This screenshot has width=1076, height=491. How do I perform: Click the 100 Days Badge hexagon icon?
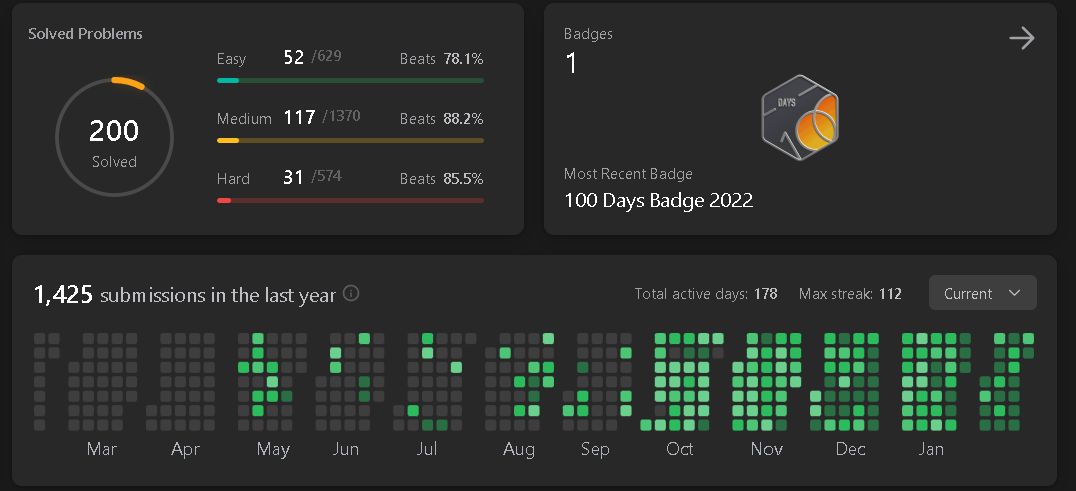click(799, 118)
